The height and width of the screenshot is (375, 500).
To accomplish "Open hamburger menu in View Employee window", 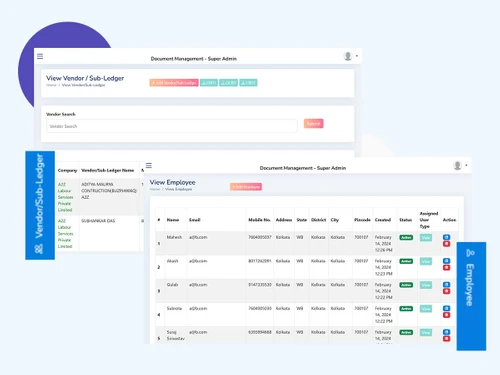I will [149, 165].
